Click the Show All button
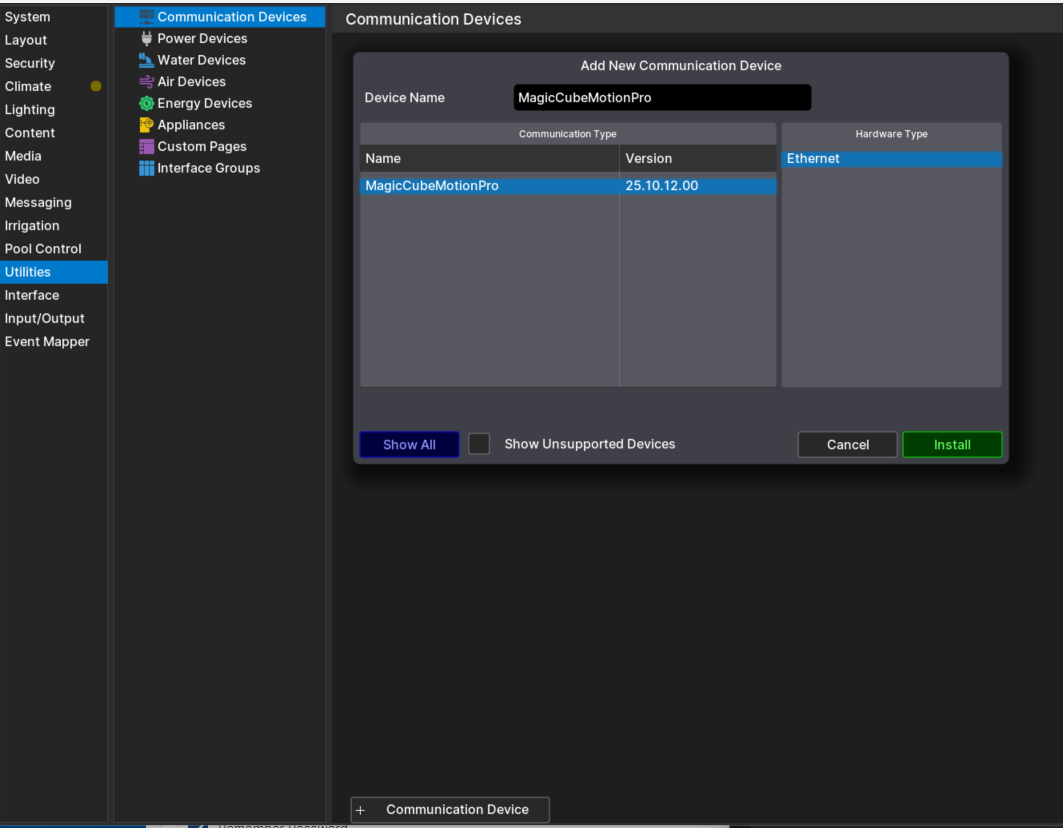This screenshot has height=828, width=1063. coord(409,445)
